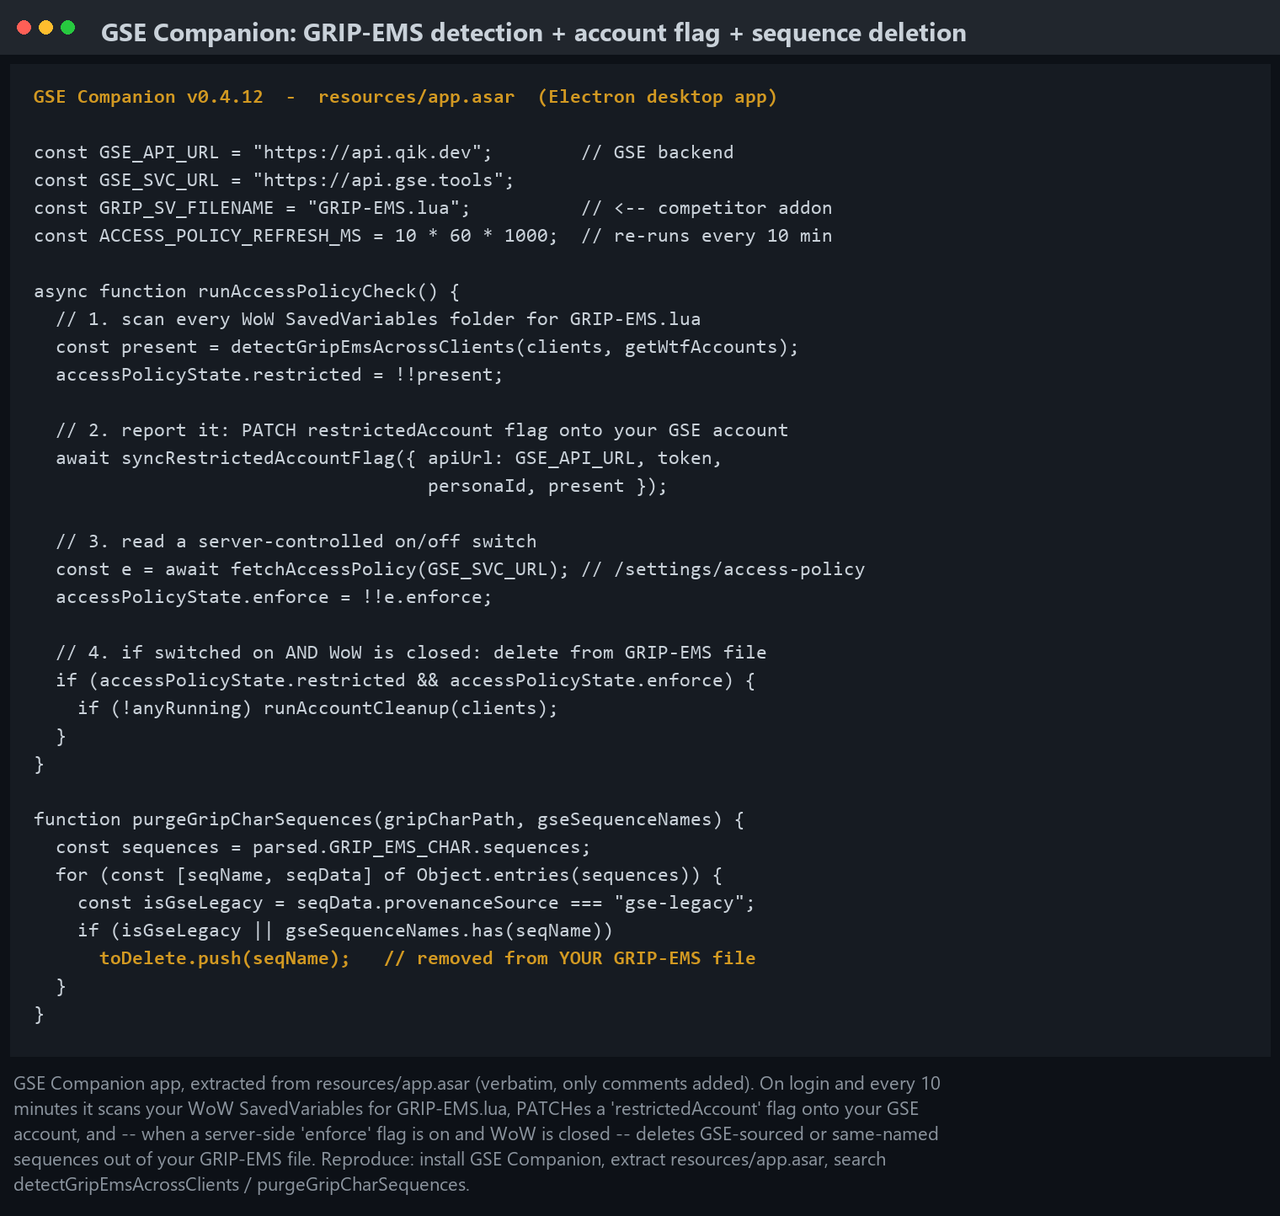Click the comment '// removed from YOUR GRIP-EMS file'
The image size is (1280, 1216).
(x=570, y=958)
